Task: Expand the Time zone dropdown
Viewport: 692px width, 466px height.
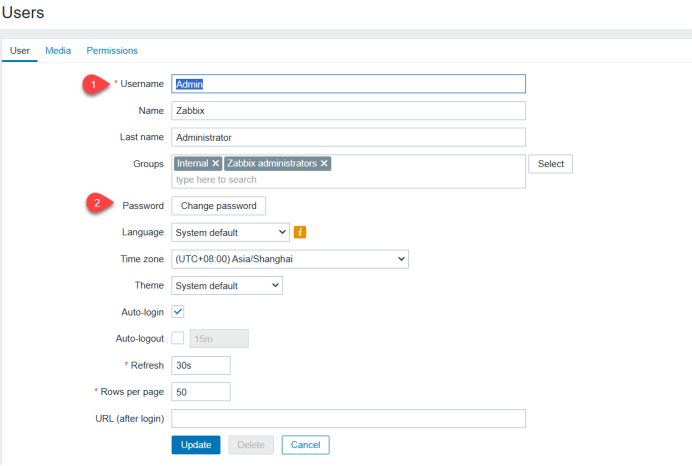Action: tap(290, 259)
